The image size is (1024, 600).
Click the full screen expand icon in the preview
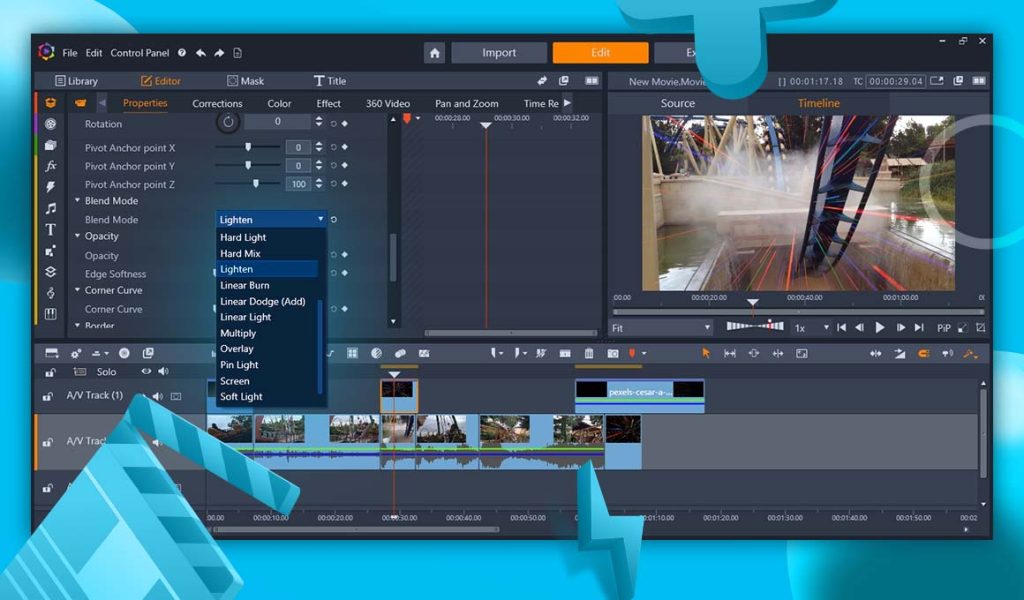pos(963,328)
